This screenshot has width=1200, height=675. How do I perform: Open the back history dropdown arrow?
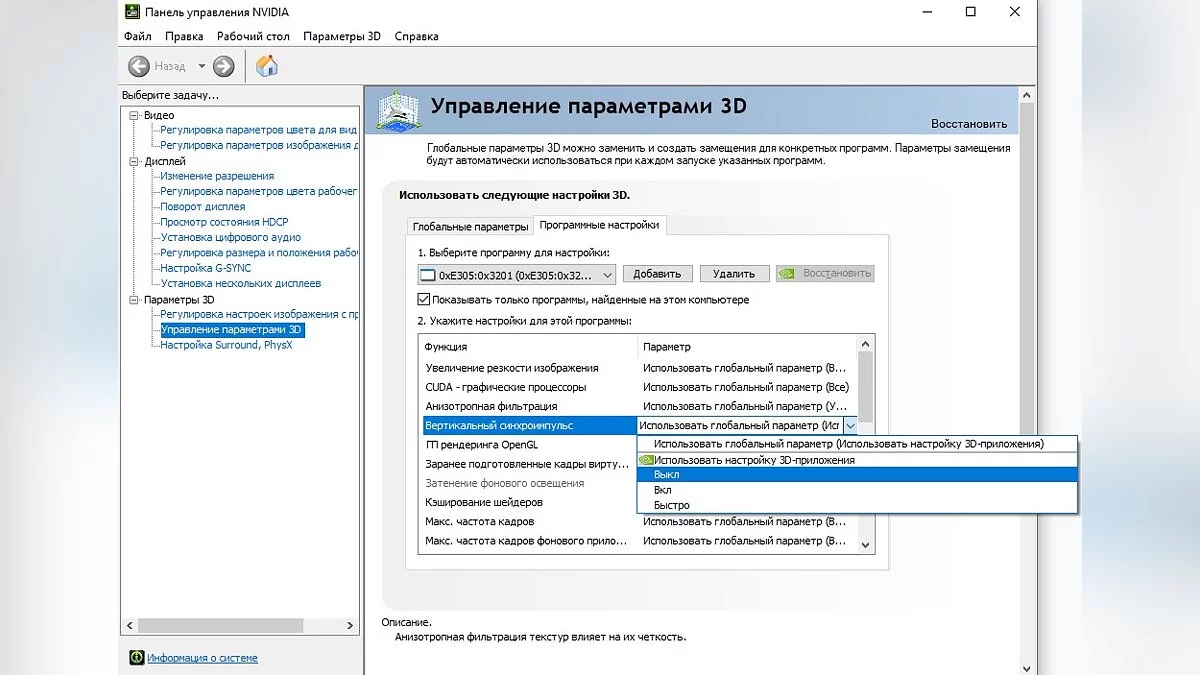pos(201,66)
